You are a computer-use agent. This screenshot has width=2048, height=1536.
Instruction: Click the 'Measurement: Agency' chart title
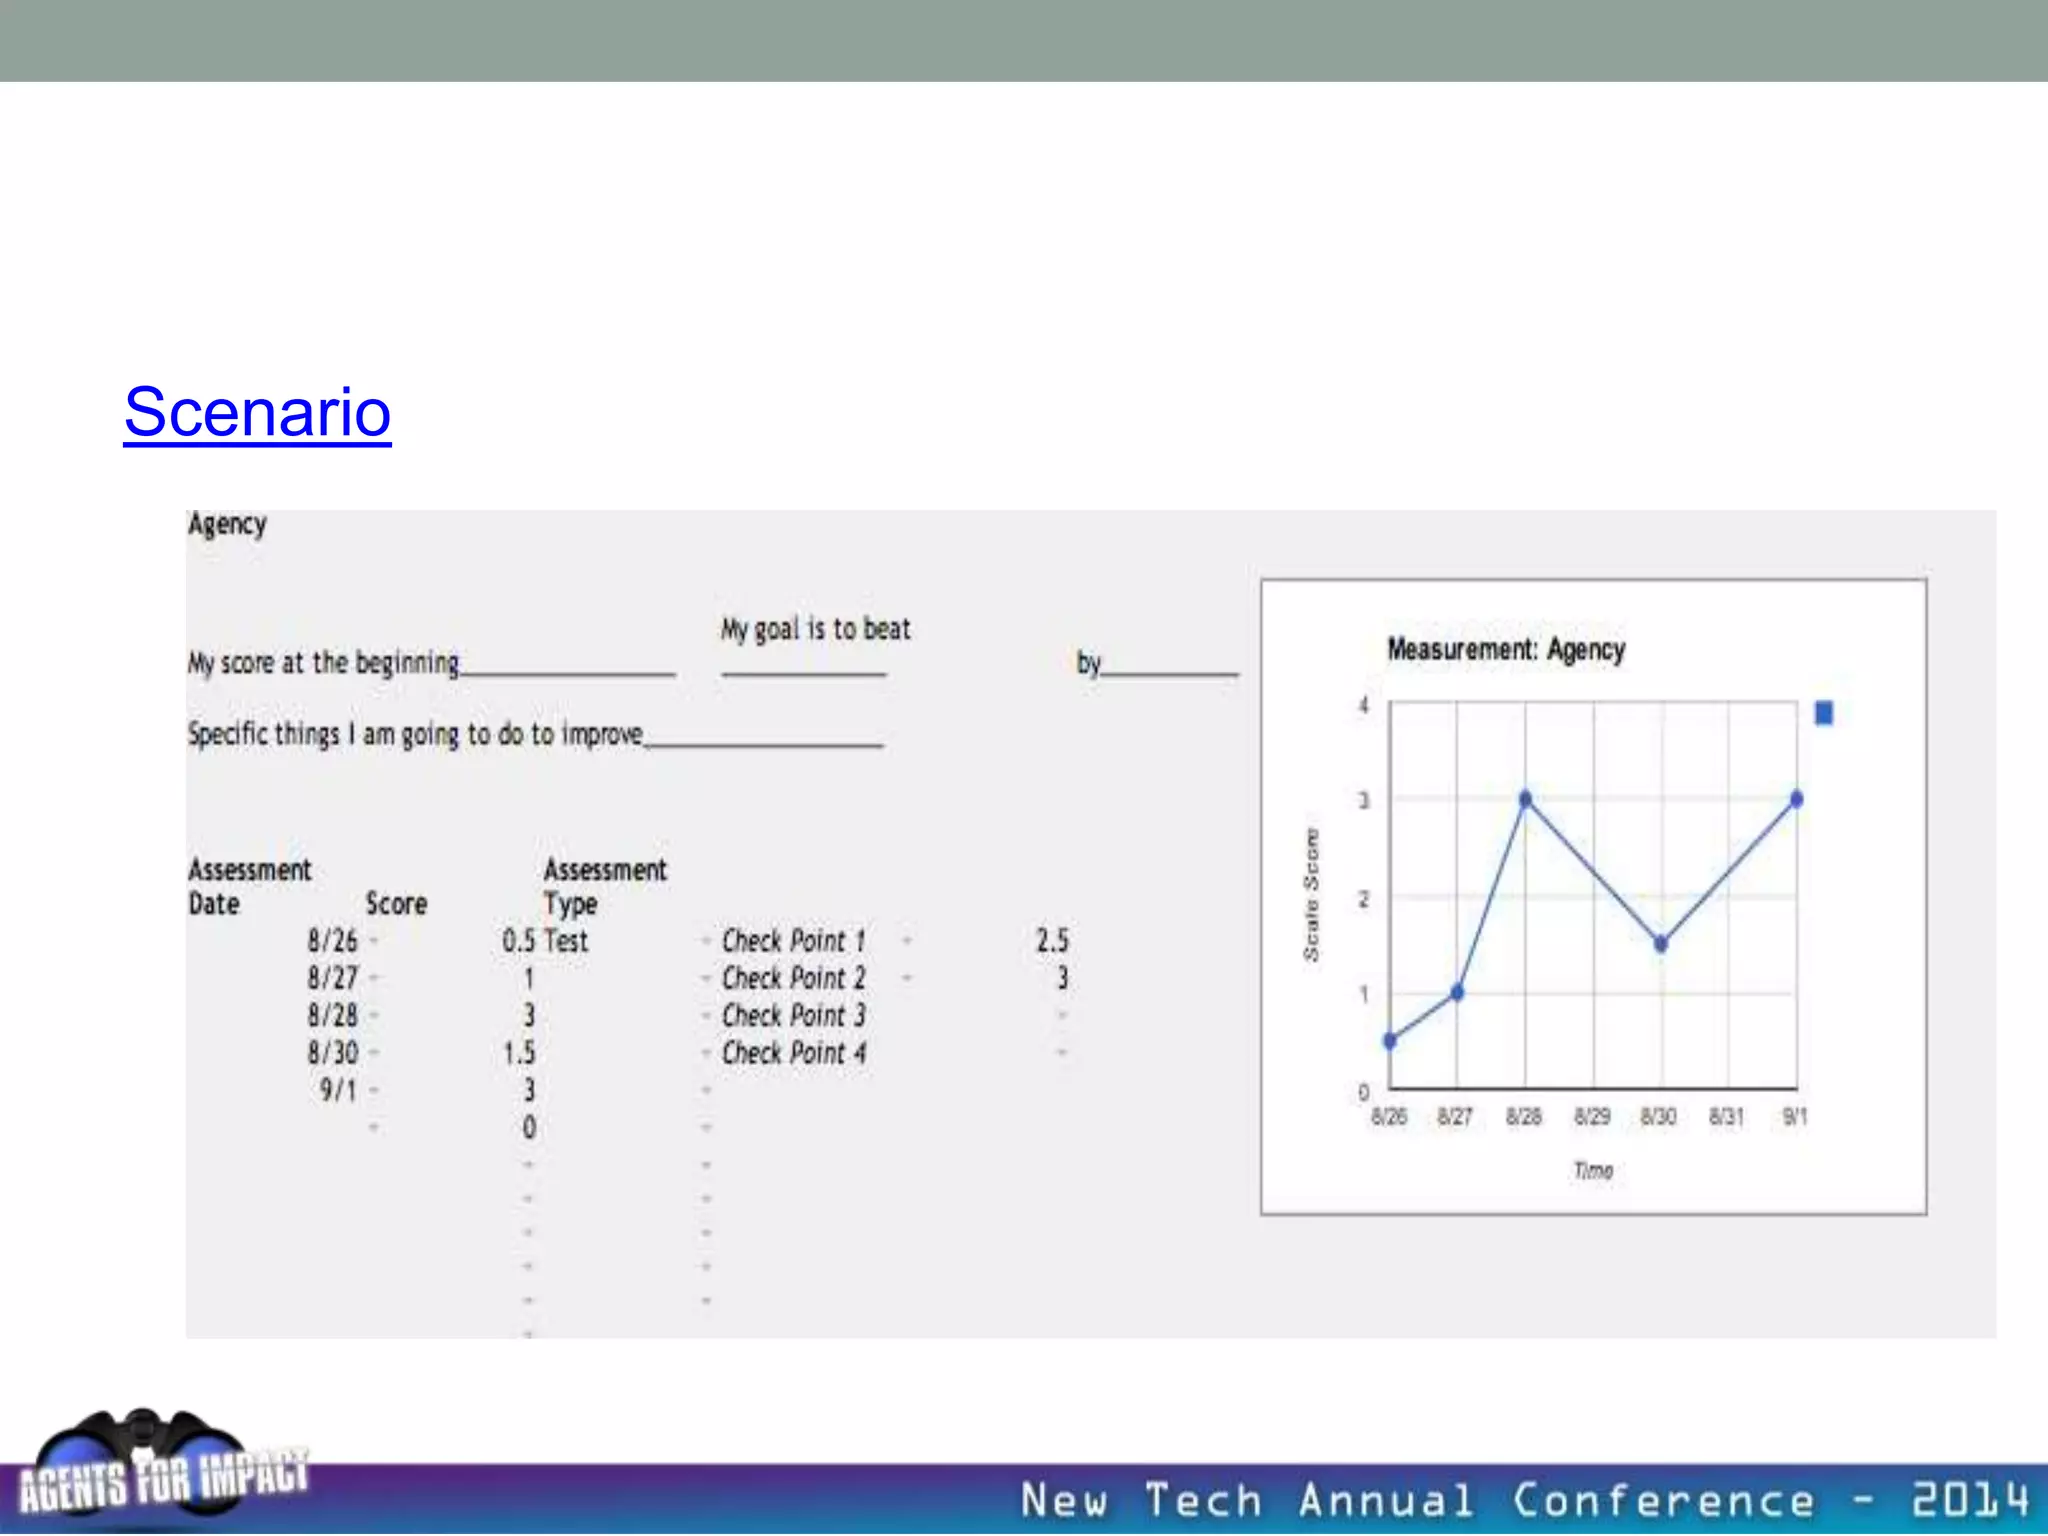1505,650
